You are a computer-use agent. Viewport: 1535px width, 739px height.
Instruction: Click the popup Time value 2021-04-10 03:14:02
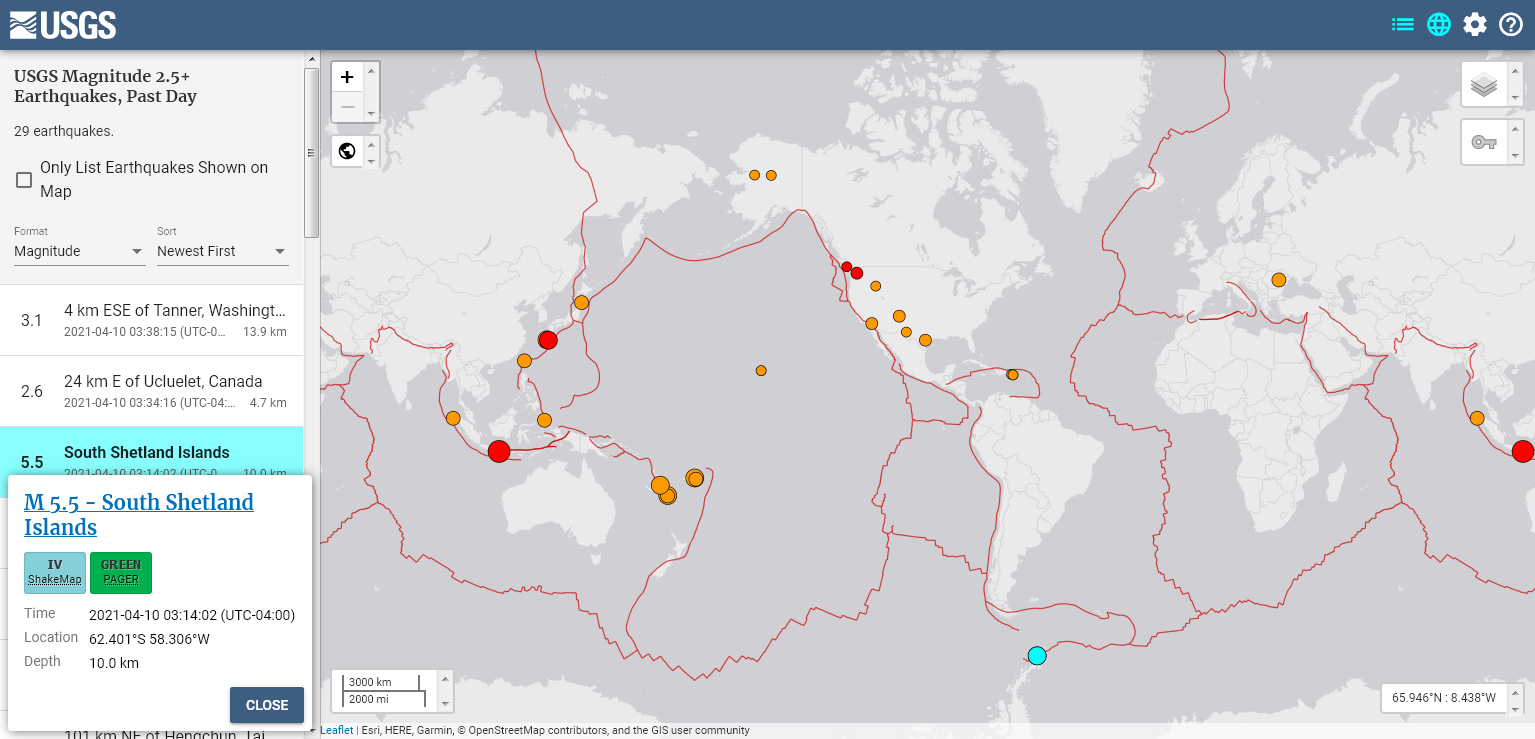(192, 615)
